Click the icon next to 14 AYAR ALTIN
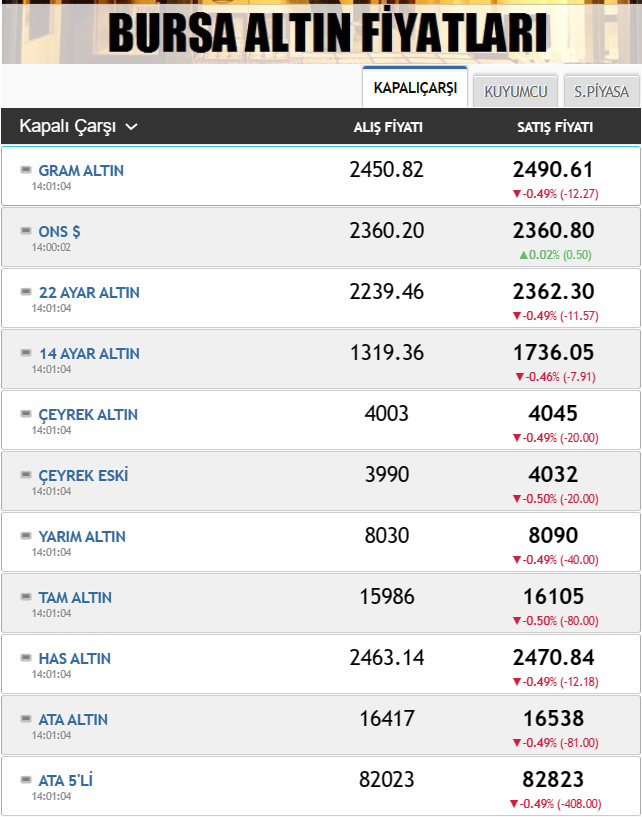This screenshot has height=817, width=642. tap(26, 354)
